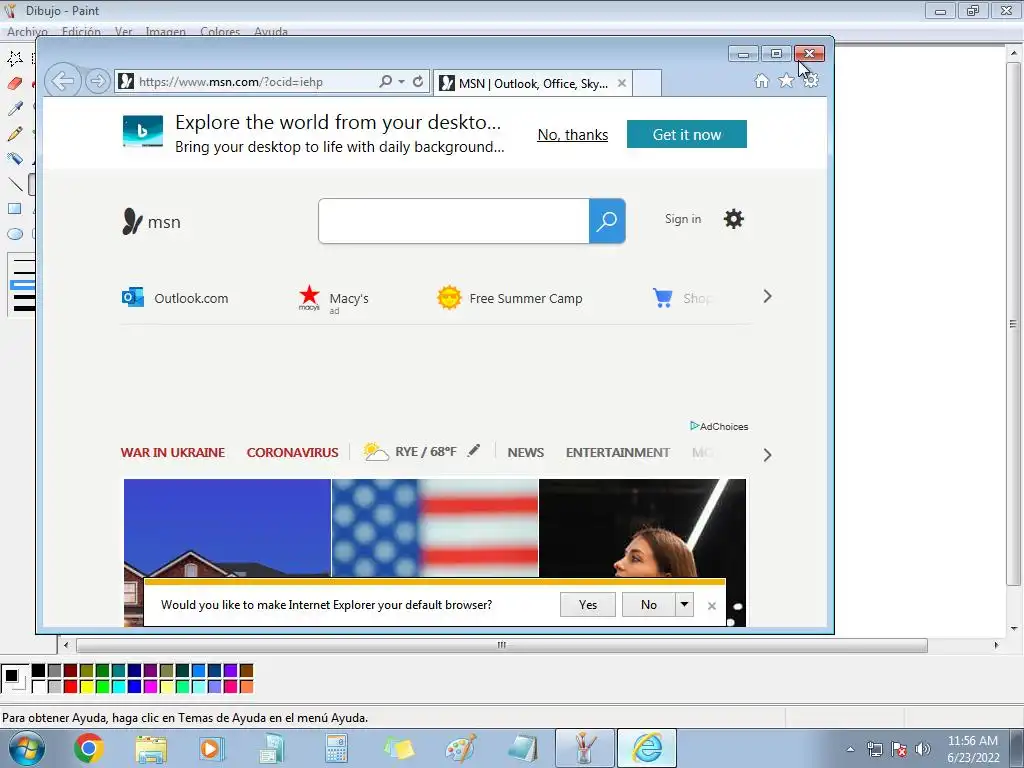The width and height of the screenshot is (1024, 768).
Task: Click the volume speaker tray icon
Action: 923,749
